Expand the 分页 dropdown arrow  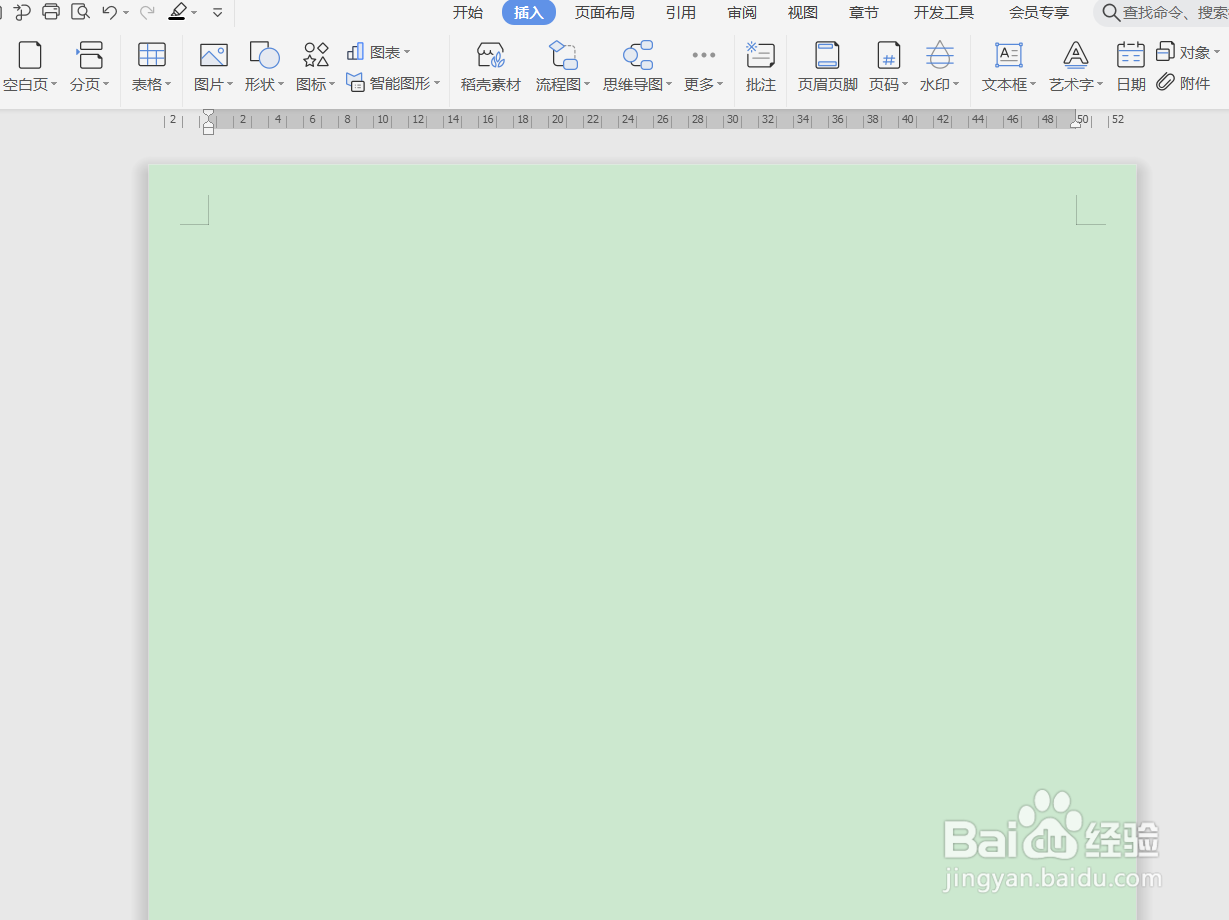click(106, 85)
